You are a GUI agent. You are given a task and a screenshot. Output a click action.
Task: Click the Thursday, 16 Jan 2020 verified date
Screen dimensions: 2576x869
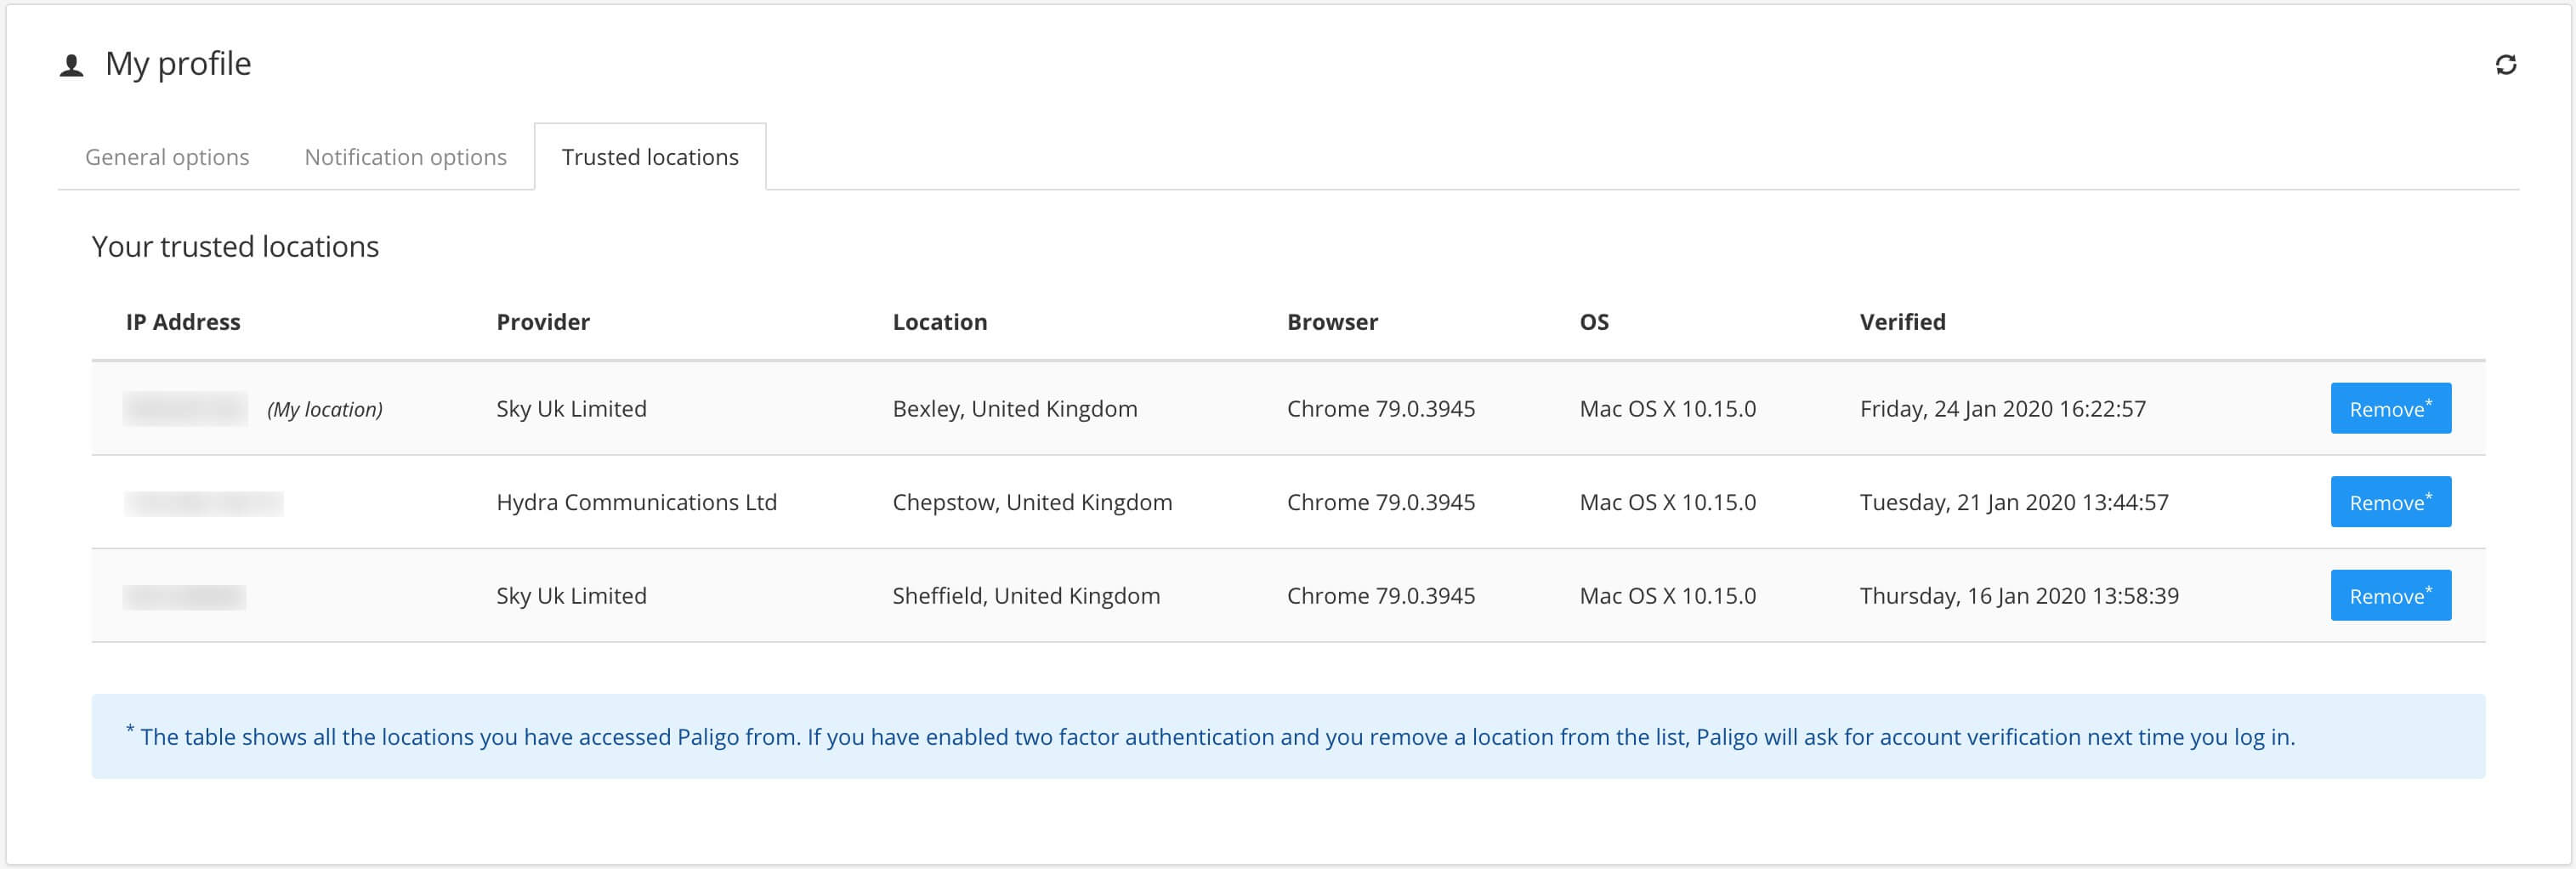(x=2019, y=596)
